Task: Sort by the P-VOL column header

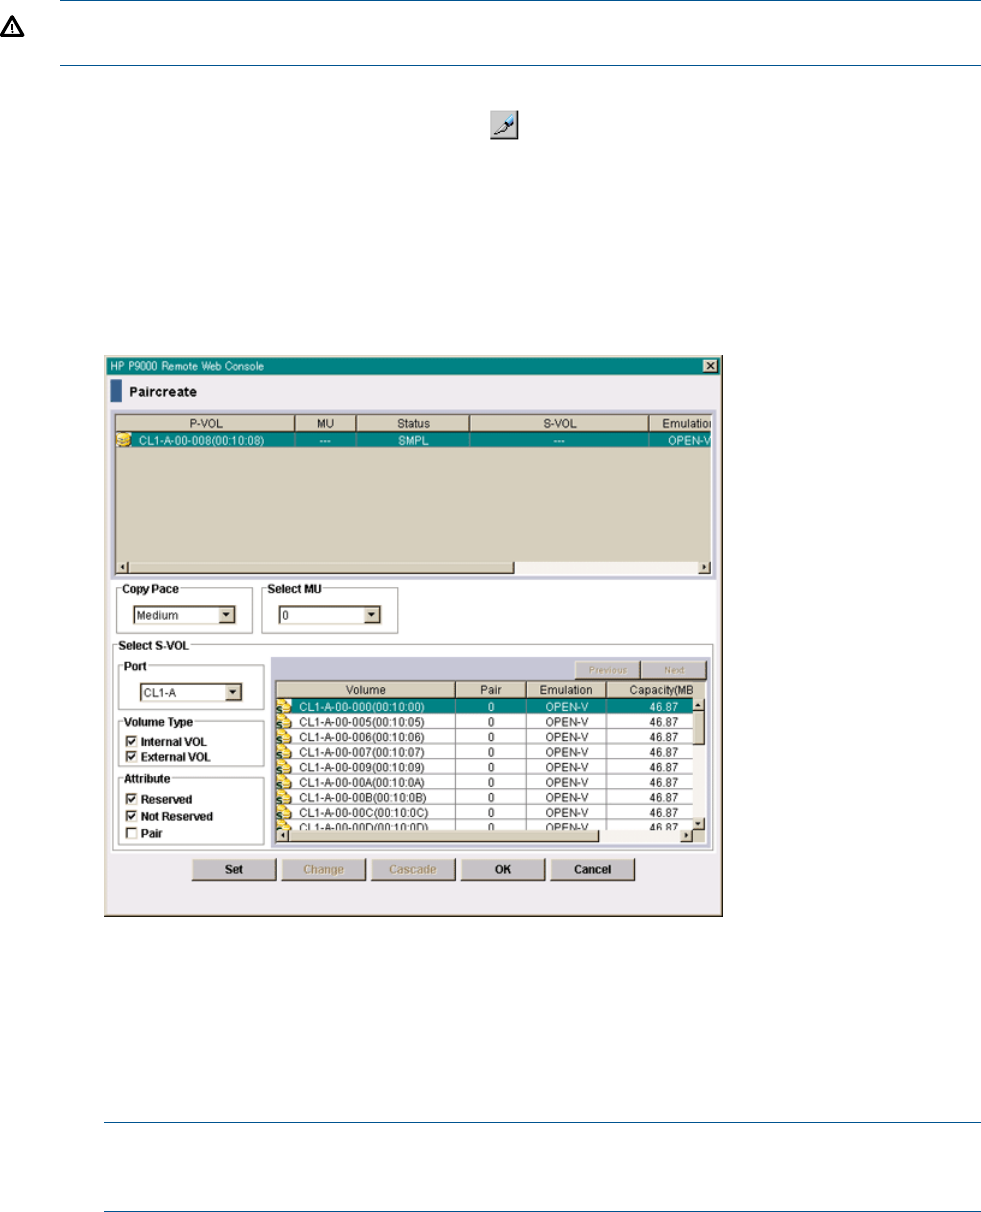Action: pos(205,423)
